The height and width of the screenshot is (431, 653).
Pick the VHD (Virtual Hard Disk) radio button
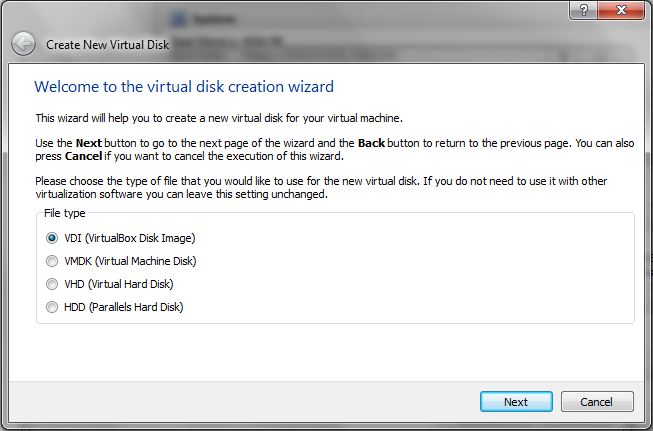(x=52, y=284)
